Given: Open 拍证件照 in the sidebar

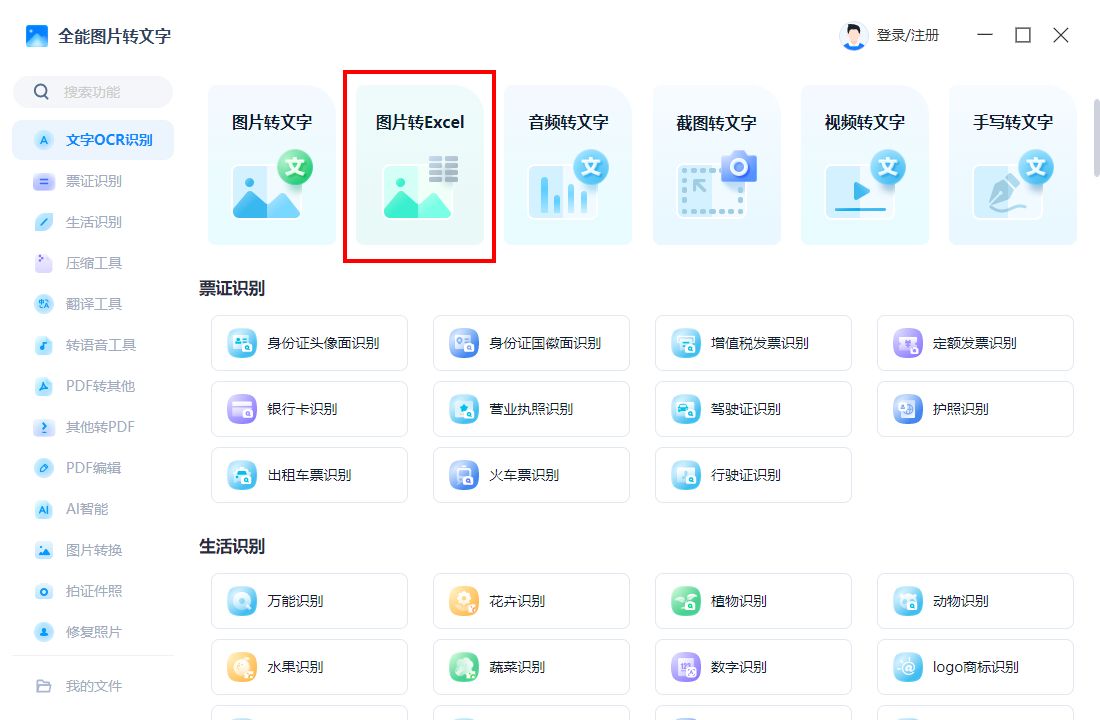Looking at the screenshot, I should [93, 591].
